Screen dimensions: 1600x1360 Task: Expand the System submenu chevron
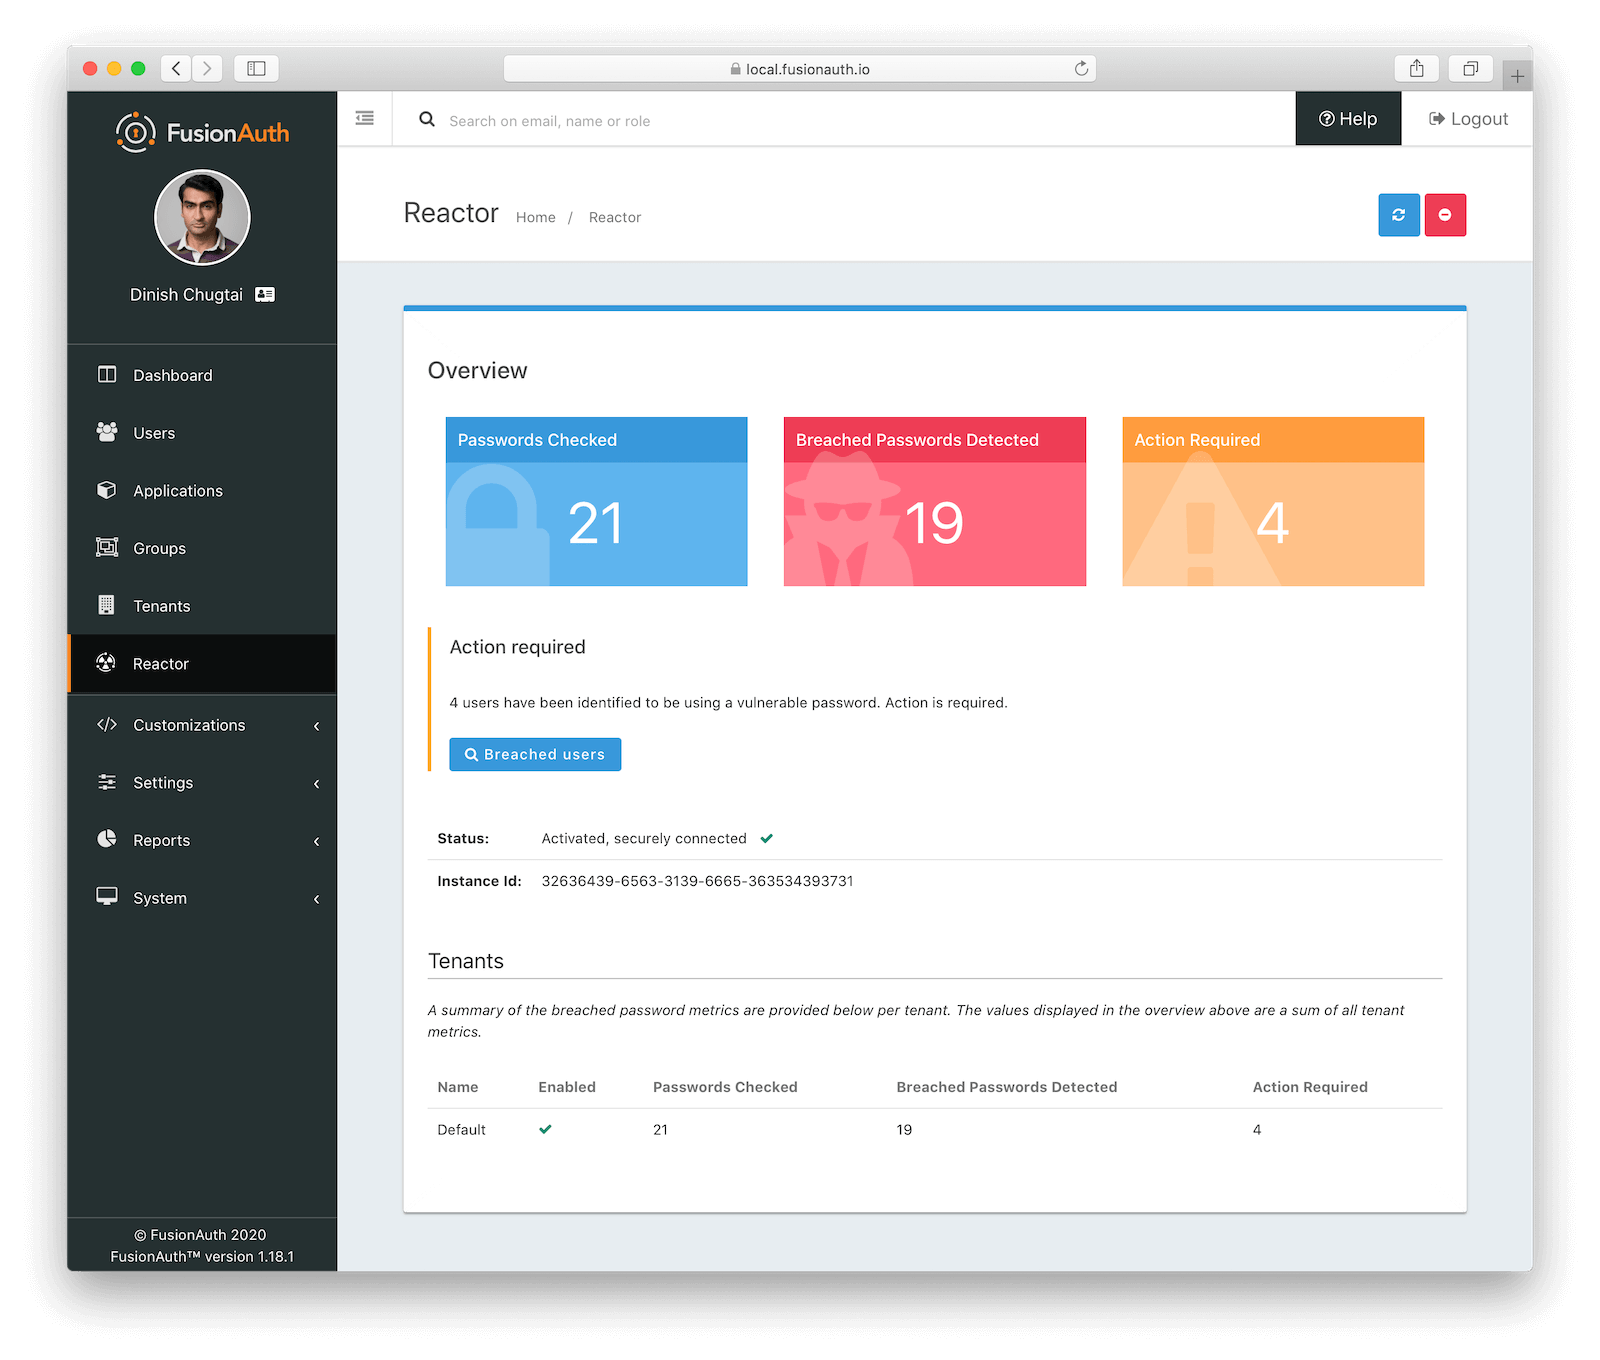click(316, 899)
